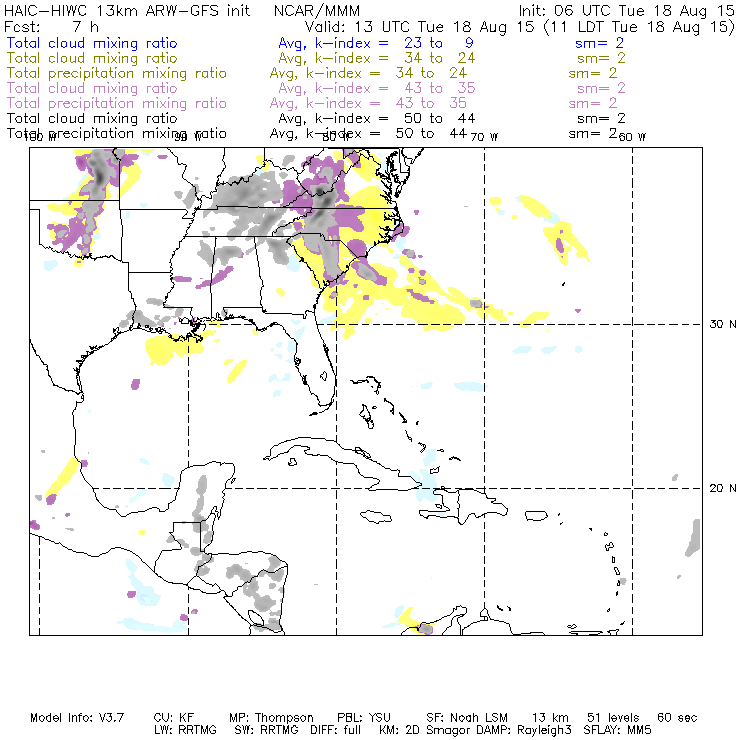Select the 'NCAR/MMM' header text
This screenshot has height=740, width=740.
(x=317, y=10)
